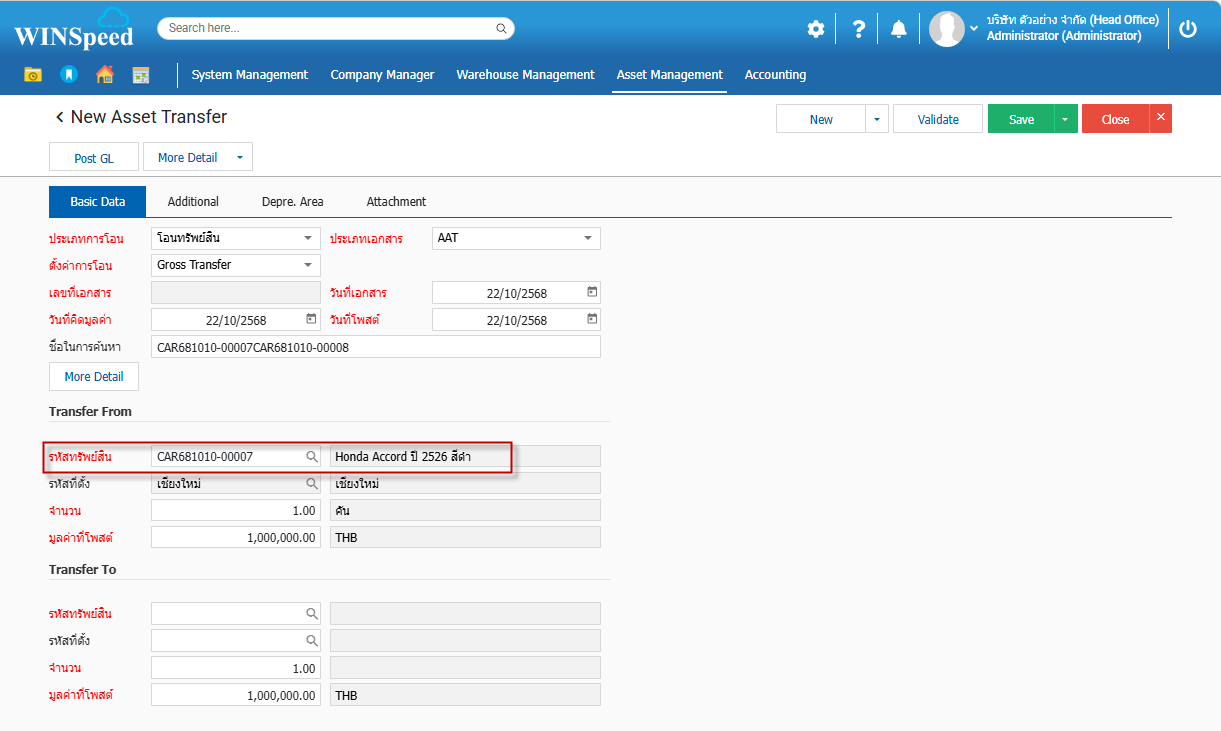
Task: Expand the ประเภทการโอน dropdown
Action: [x=307, y=238]
